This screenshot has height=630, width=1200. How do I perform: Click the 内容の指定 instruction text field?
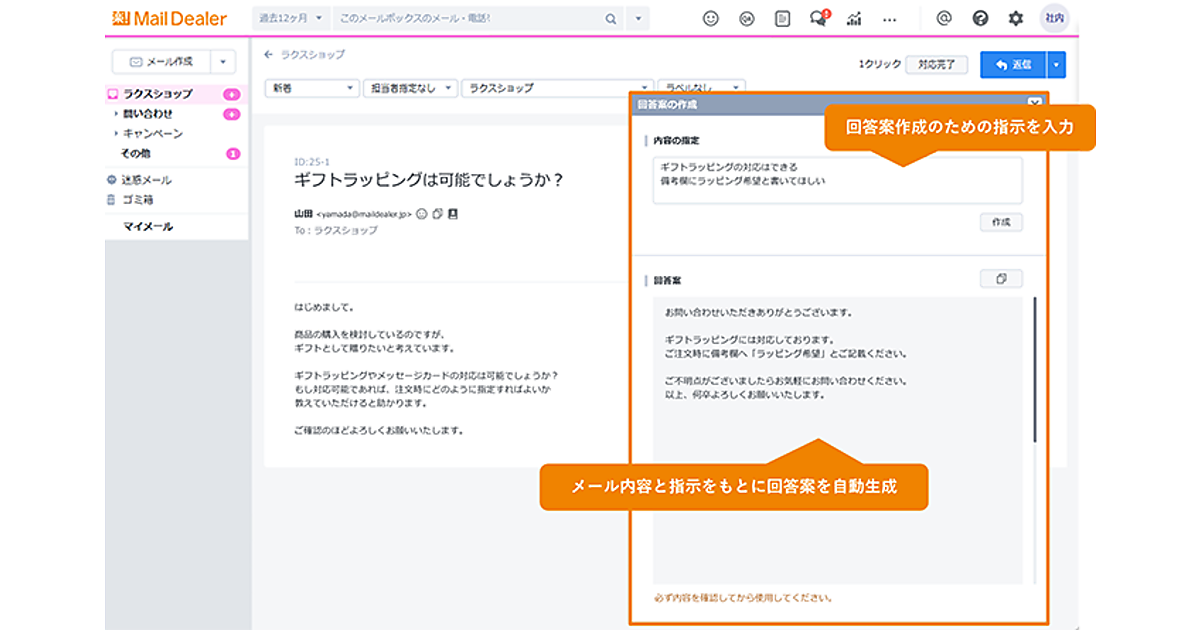pyautogui.click(x=837, y=180)
